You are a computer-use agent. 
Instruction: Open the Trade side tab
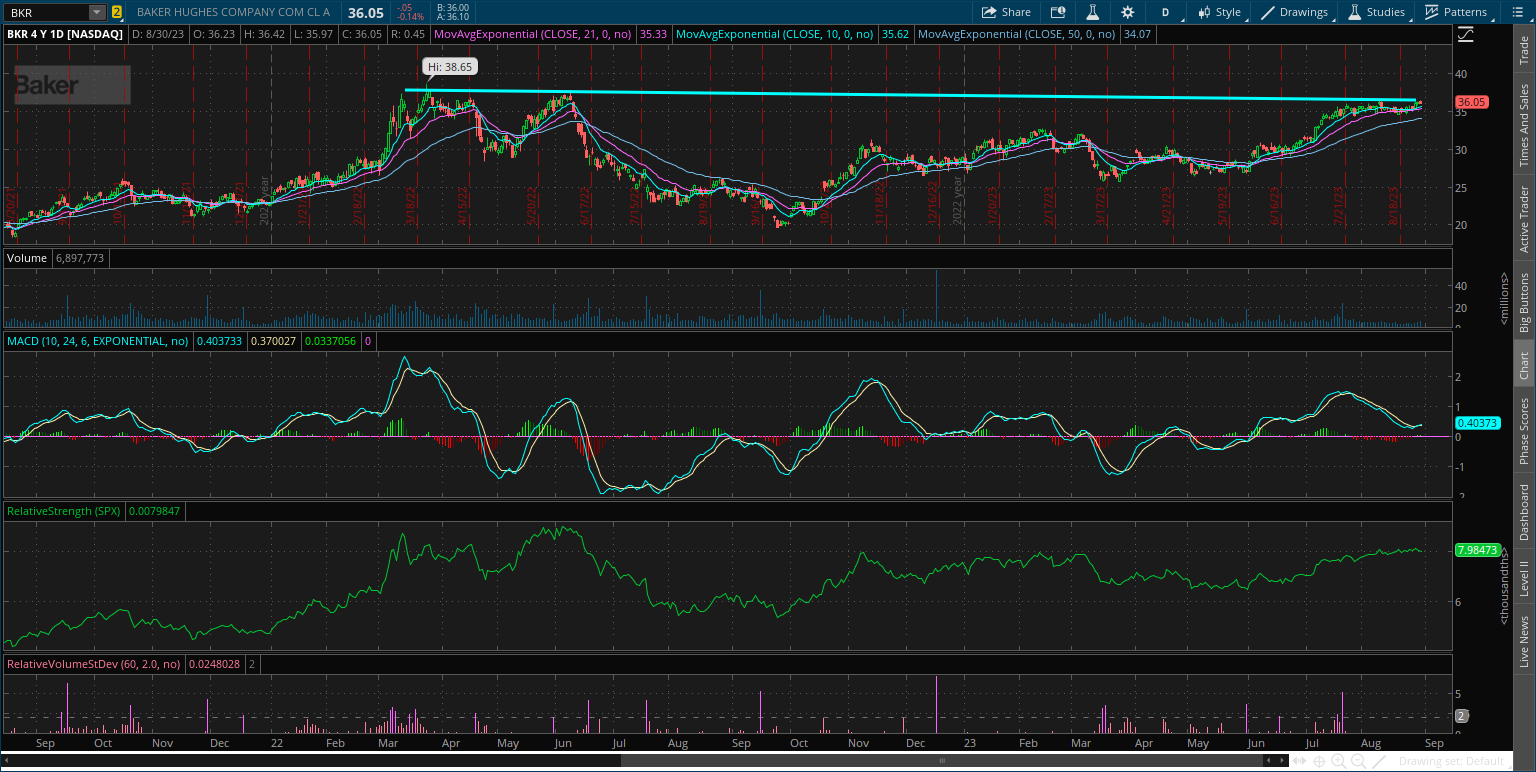1524,49
